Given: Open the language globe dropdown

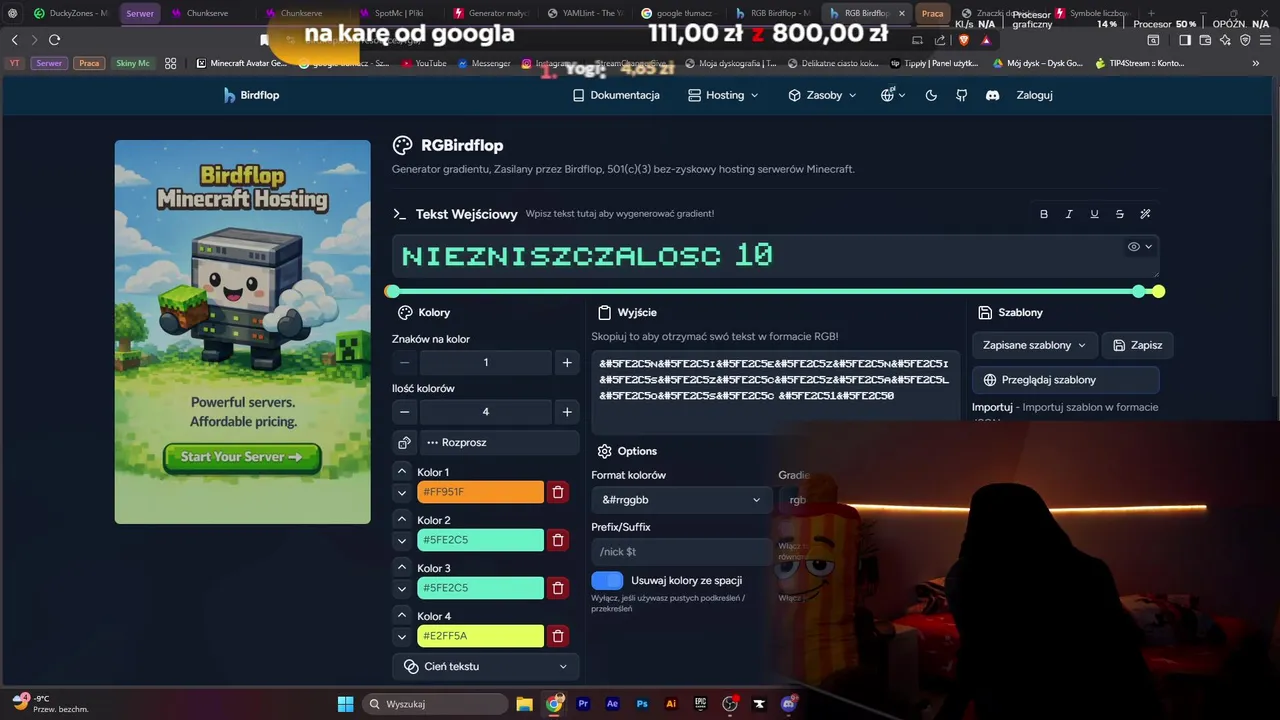Looking at the screenshot, I should coord(892,95).
